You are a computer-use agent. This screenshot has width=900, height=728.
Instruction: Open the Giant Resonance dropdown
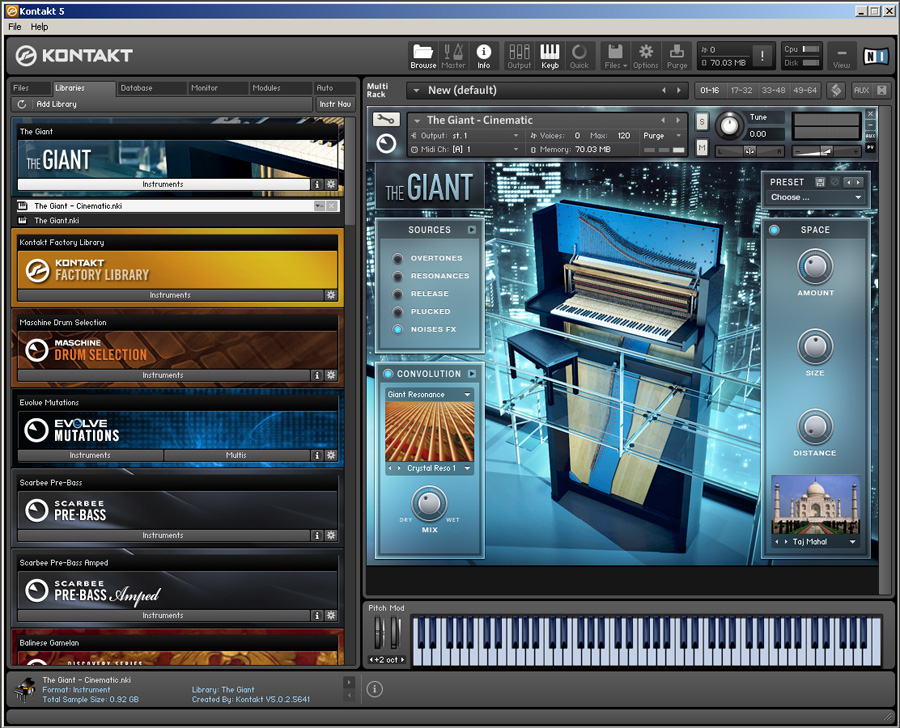(429, 394)
